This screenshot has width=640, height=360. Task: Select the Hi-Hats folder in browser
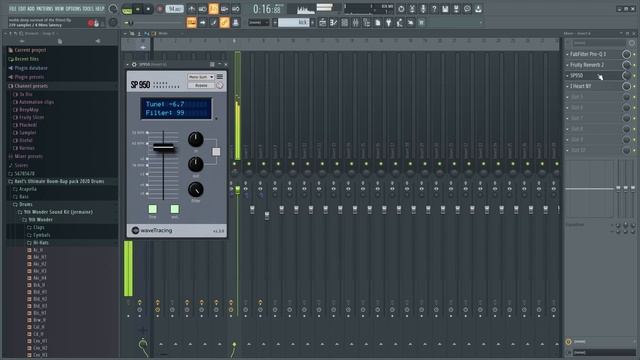(41, 242)
